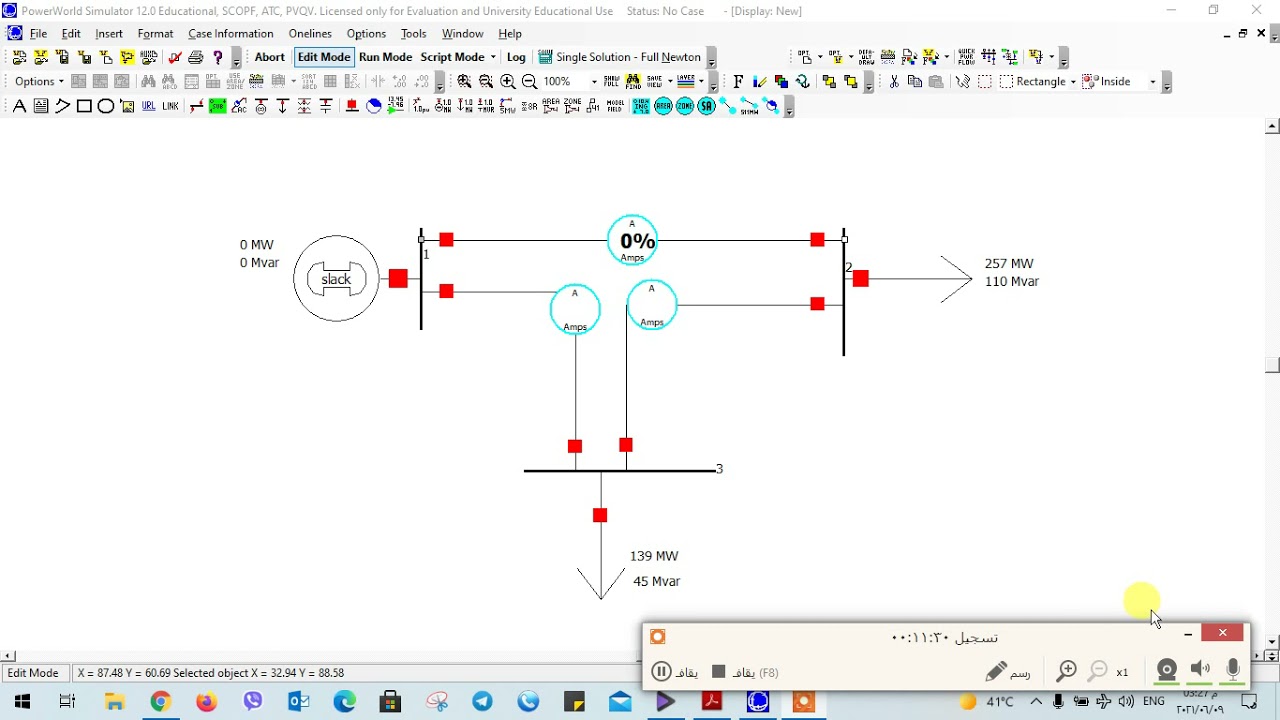Select the red circuit breaker insert tool
This screenshot has height=720, width=1280.
pos(352,106)
